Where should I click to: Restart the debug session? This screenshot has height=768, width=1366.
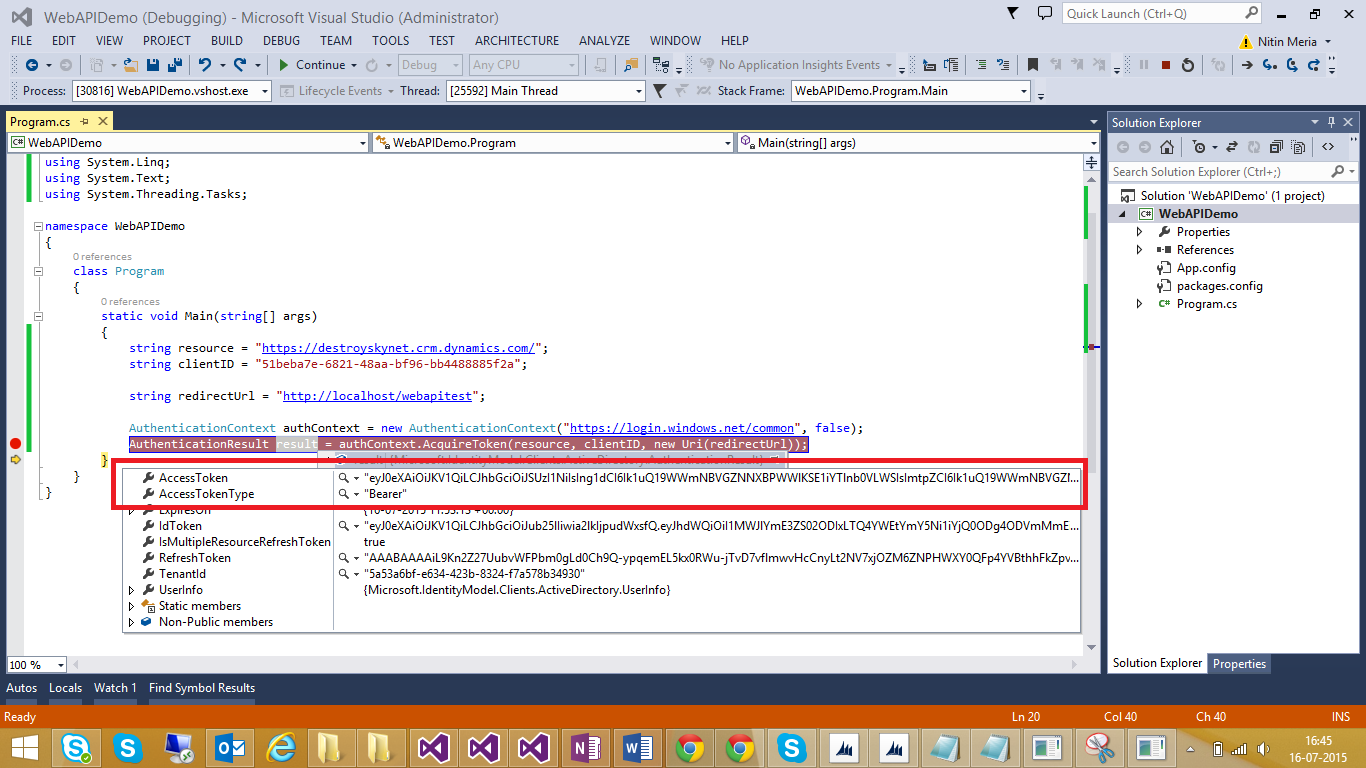point(1188,65)
